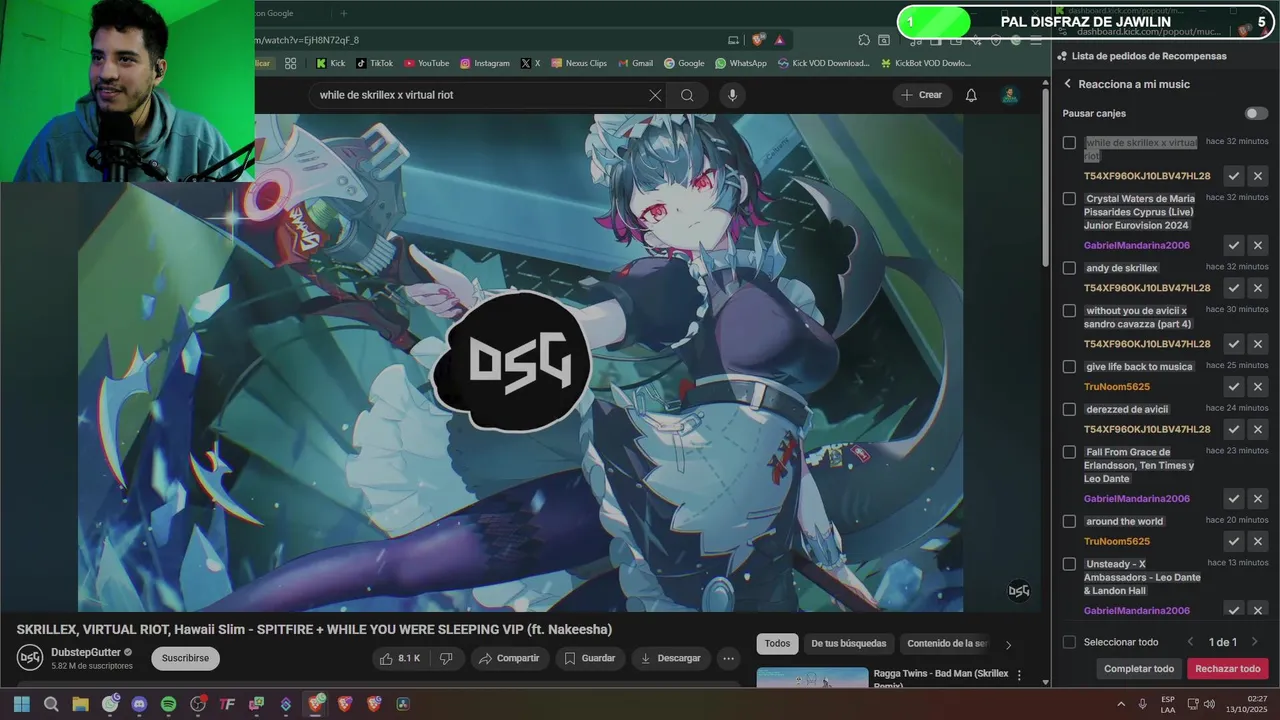Go to previous page of reward requests
Image resolution: width=1280 pixels, height=720 pixels.
(1190, 642)
